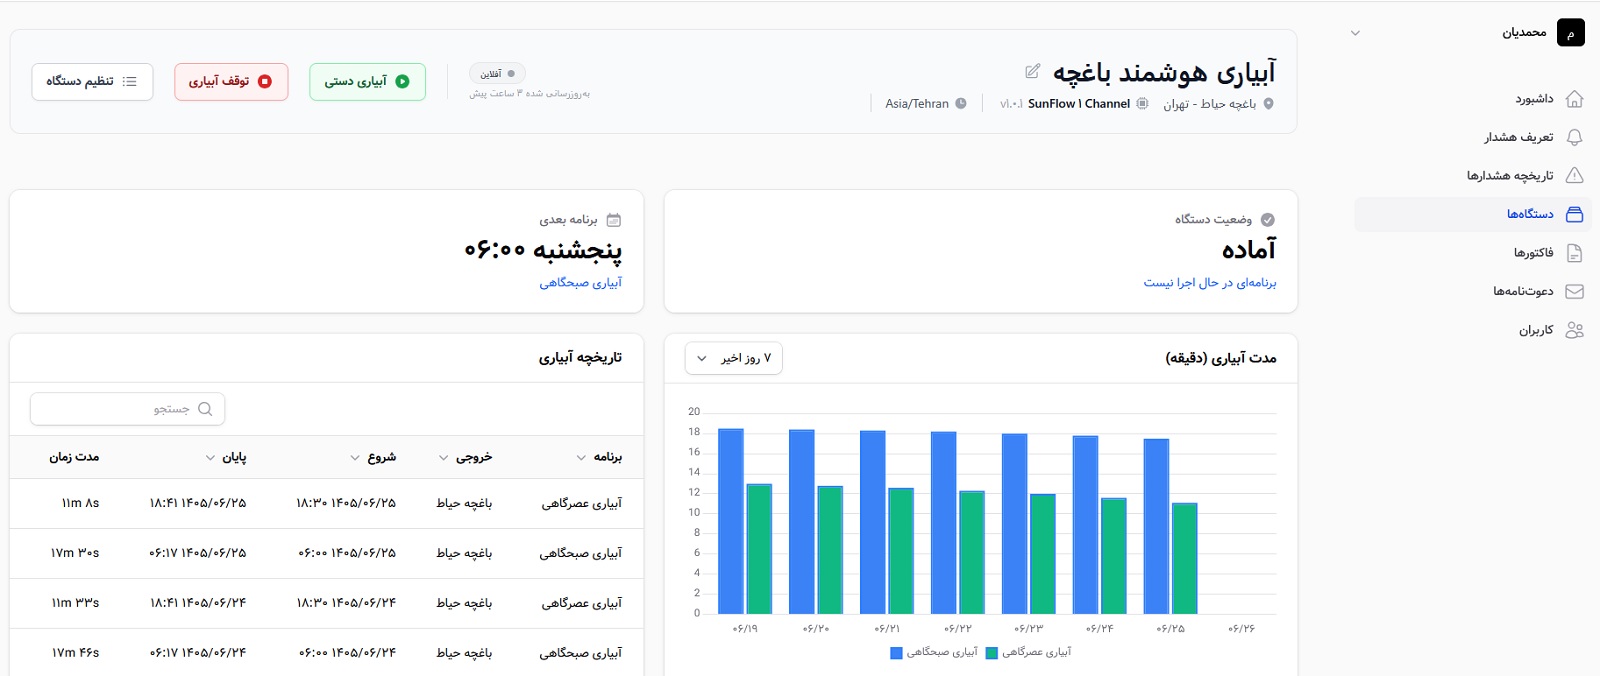Click the Asia/Tehran timezone text
Viewport: 1600px width, 676px height.
click(917, 104)
